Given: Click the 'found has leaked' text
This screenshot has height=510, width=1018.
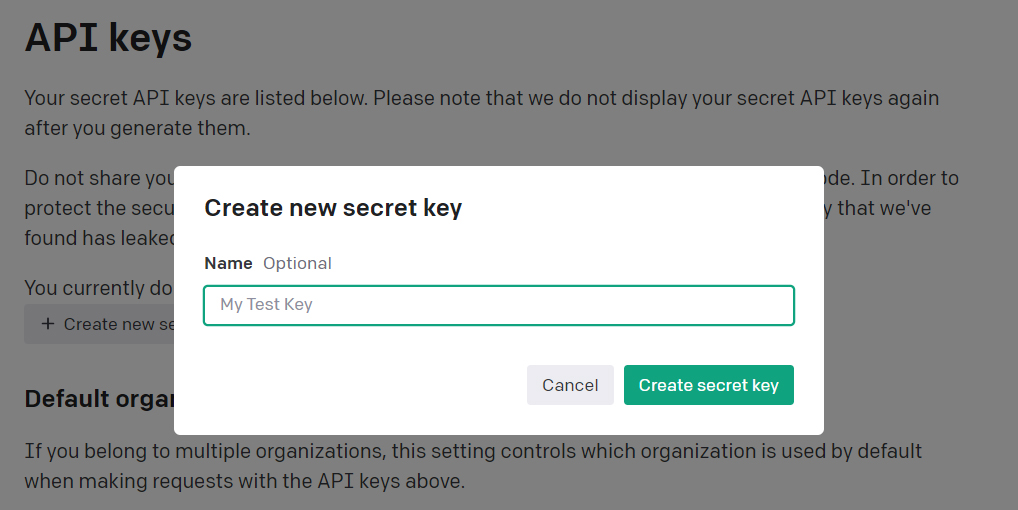Looking at the screenshot, I should [x=99, y=238].
